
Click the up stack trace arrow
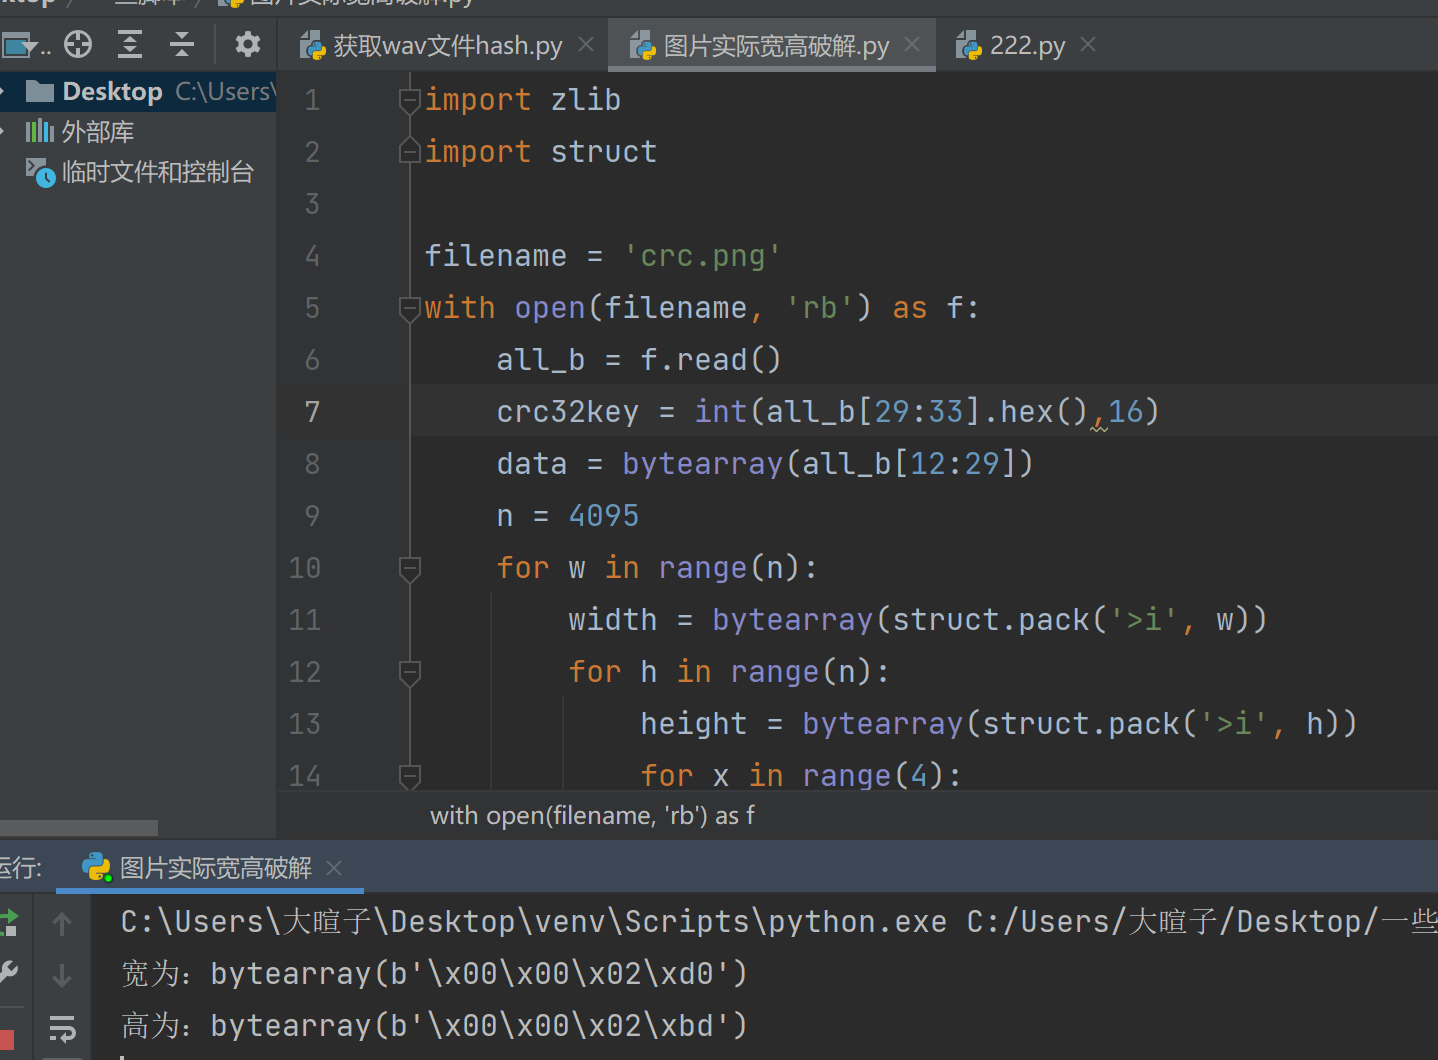(62, 923)
